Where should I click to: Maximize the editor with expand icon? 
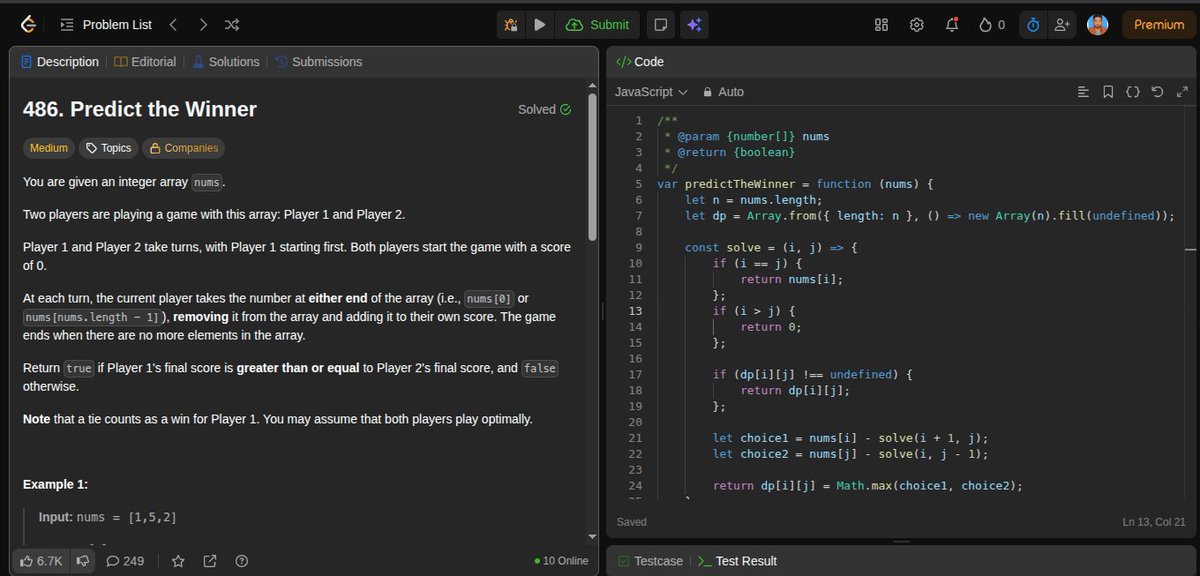pyautogui.click(x=1183, y=92)
